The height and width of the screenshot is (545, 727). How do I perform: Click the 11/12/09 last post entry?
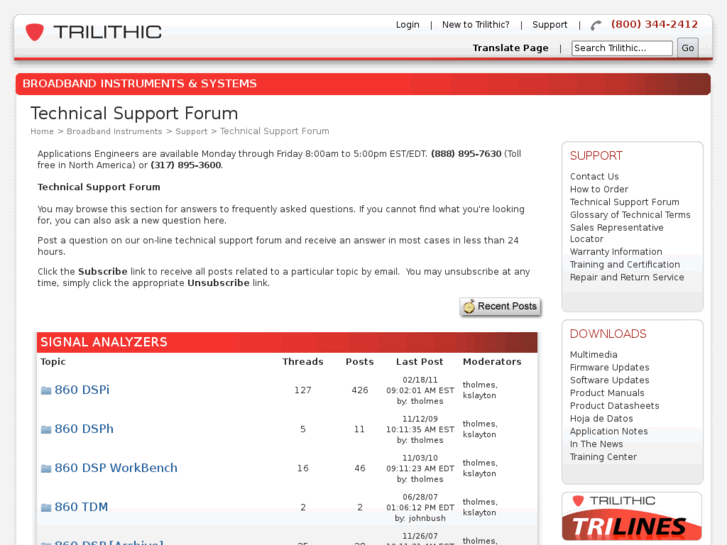(420, 430)
